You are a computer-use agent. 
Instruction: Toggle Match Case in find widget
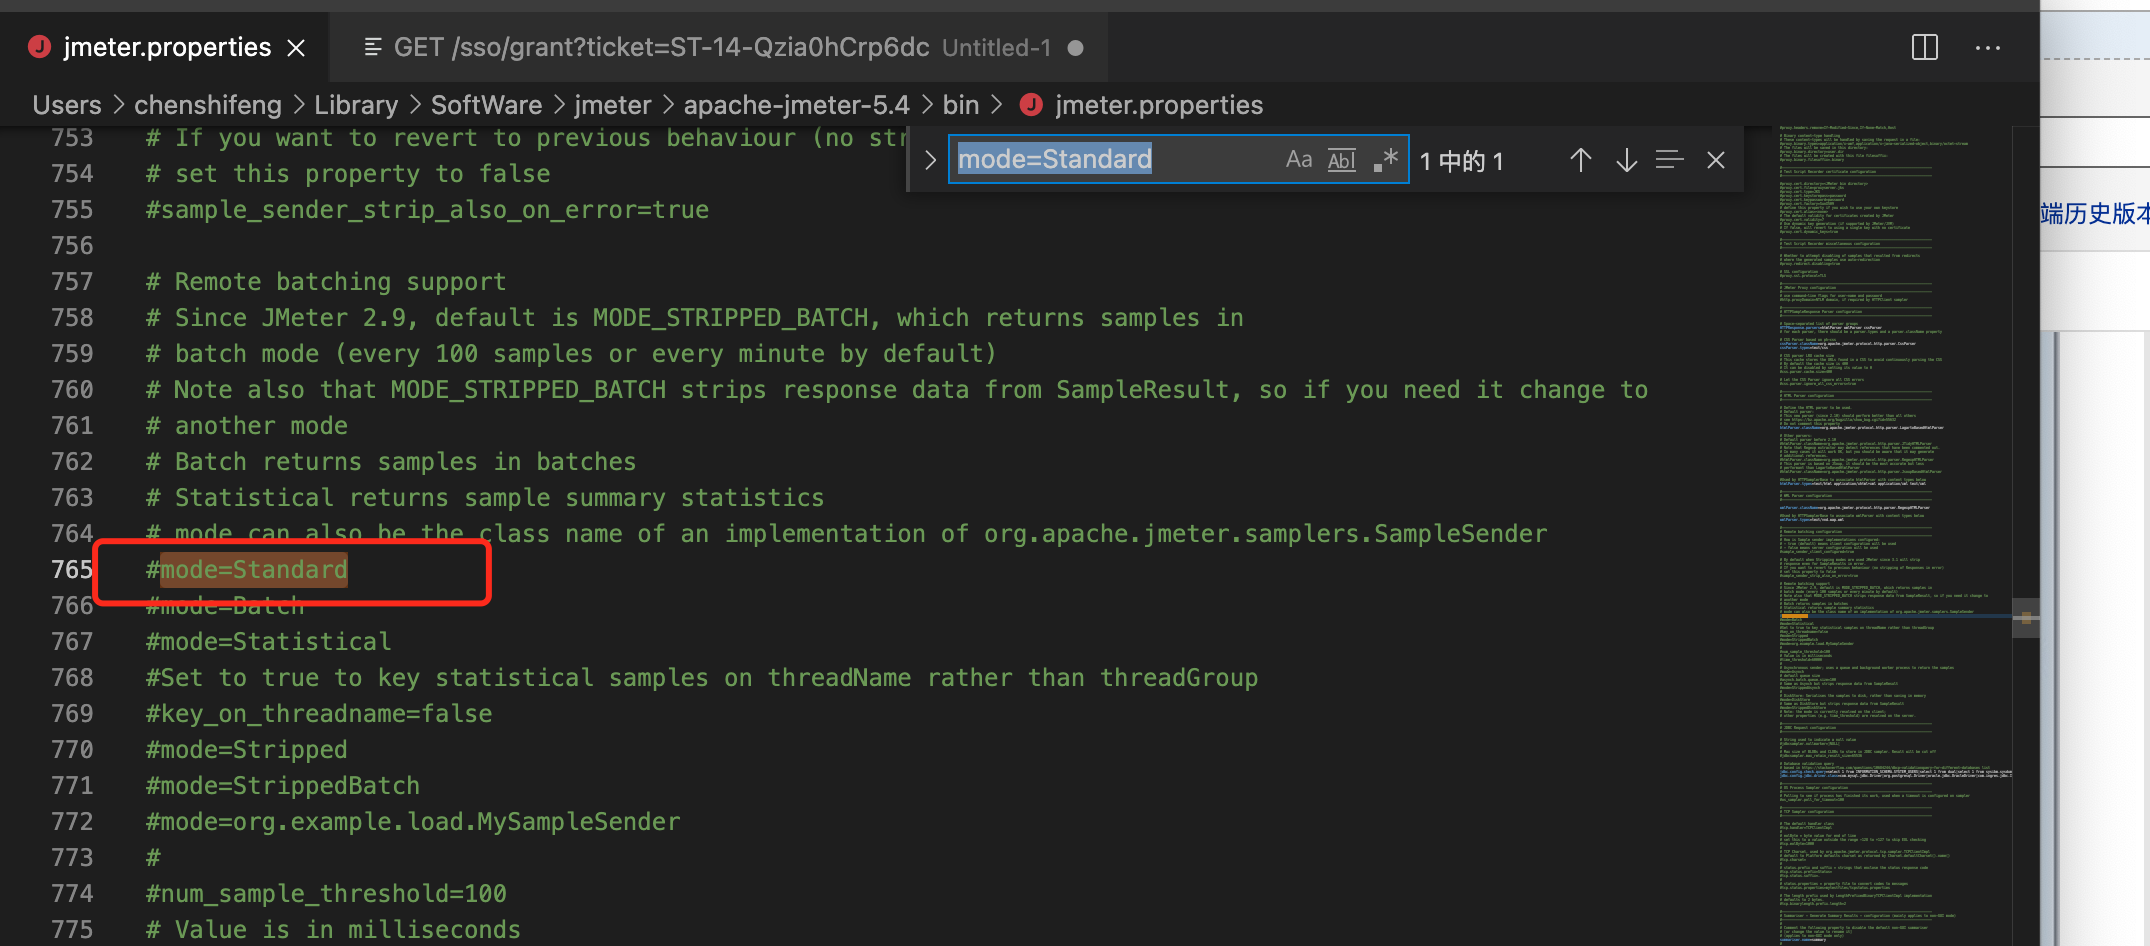pos(1299,160)
